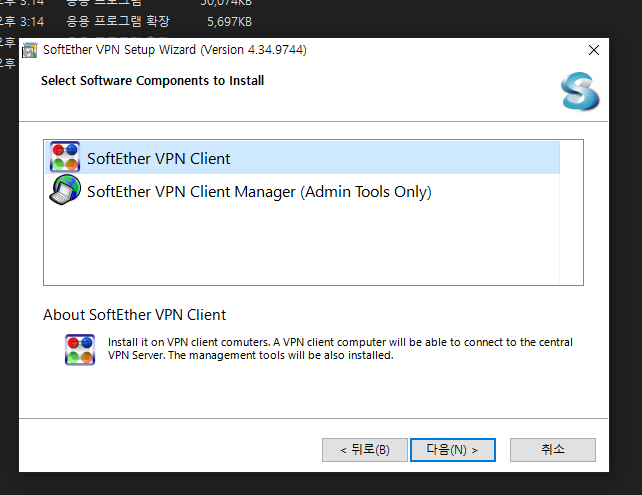Click the VPN Client Manager laptop globe icon
This screenshot has width=642, height=495.
coord(65,190)
